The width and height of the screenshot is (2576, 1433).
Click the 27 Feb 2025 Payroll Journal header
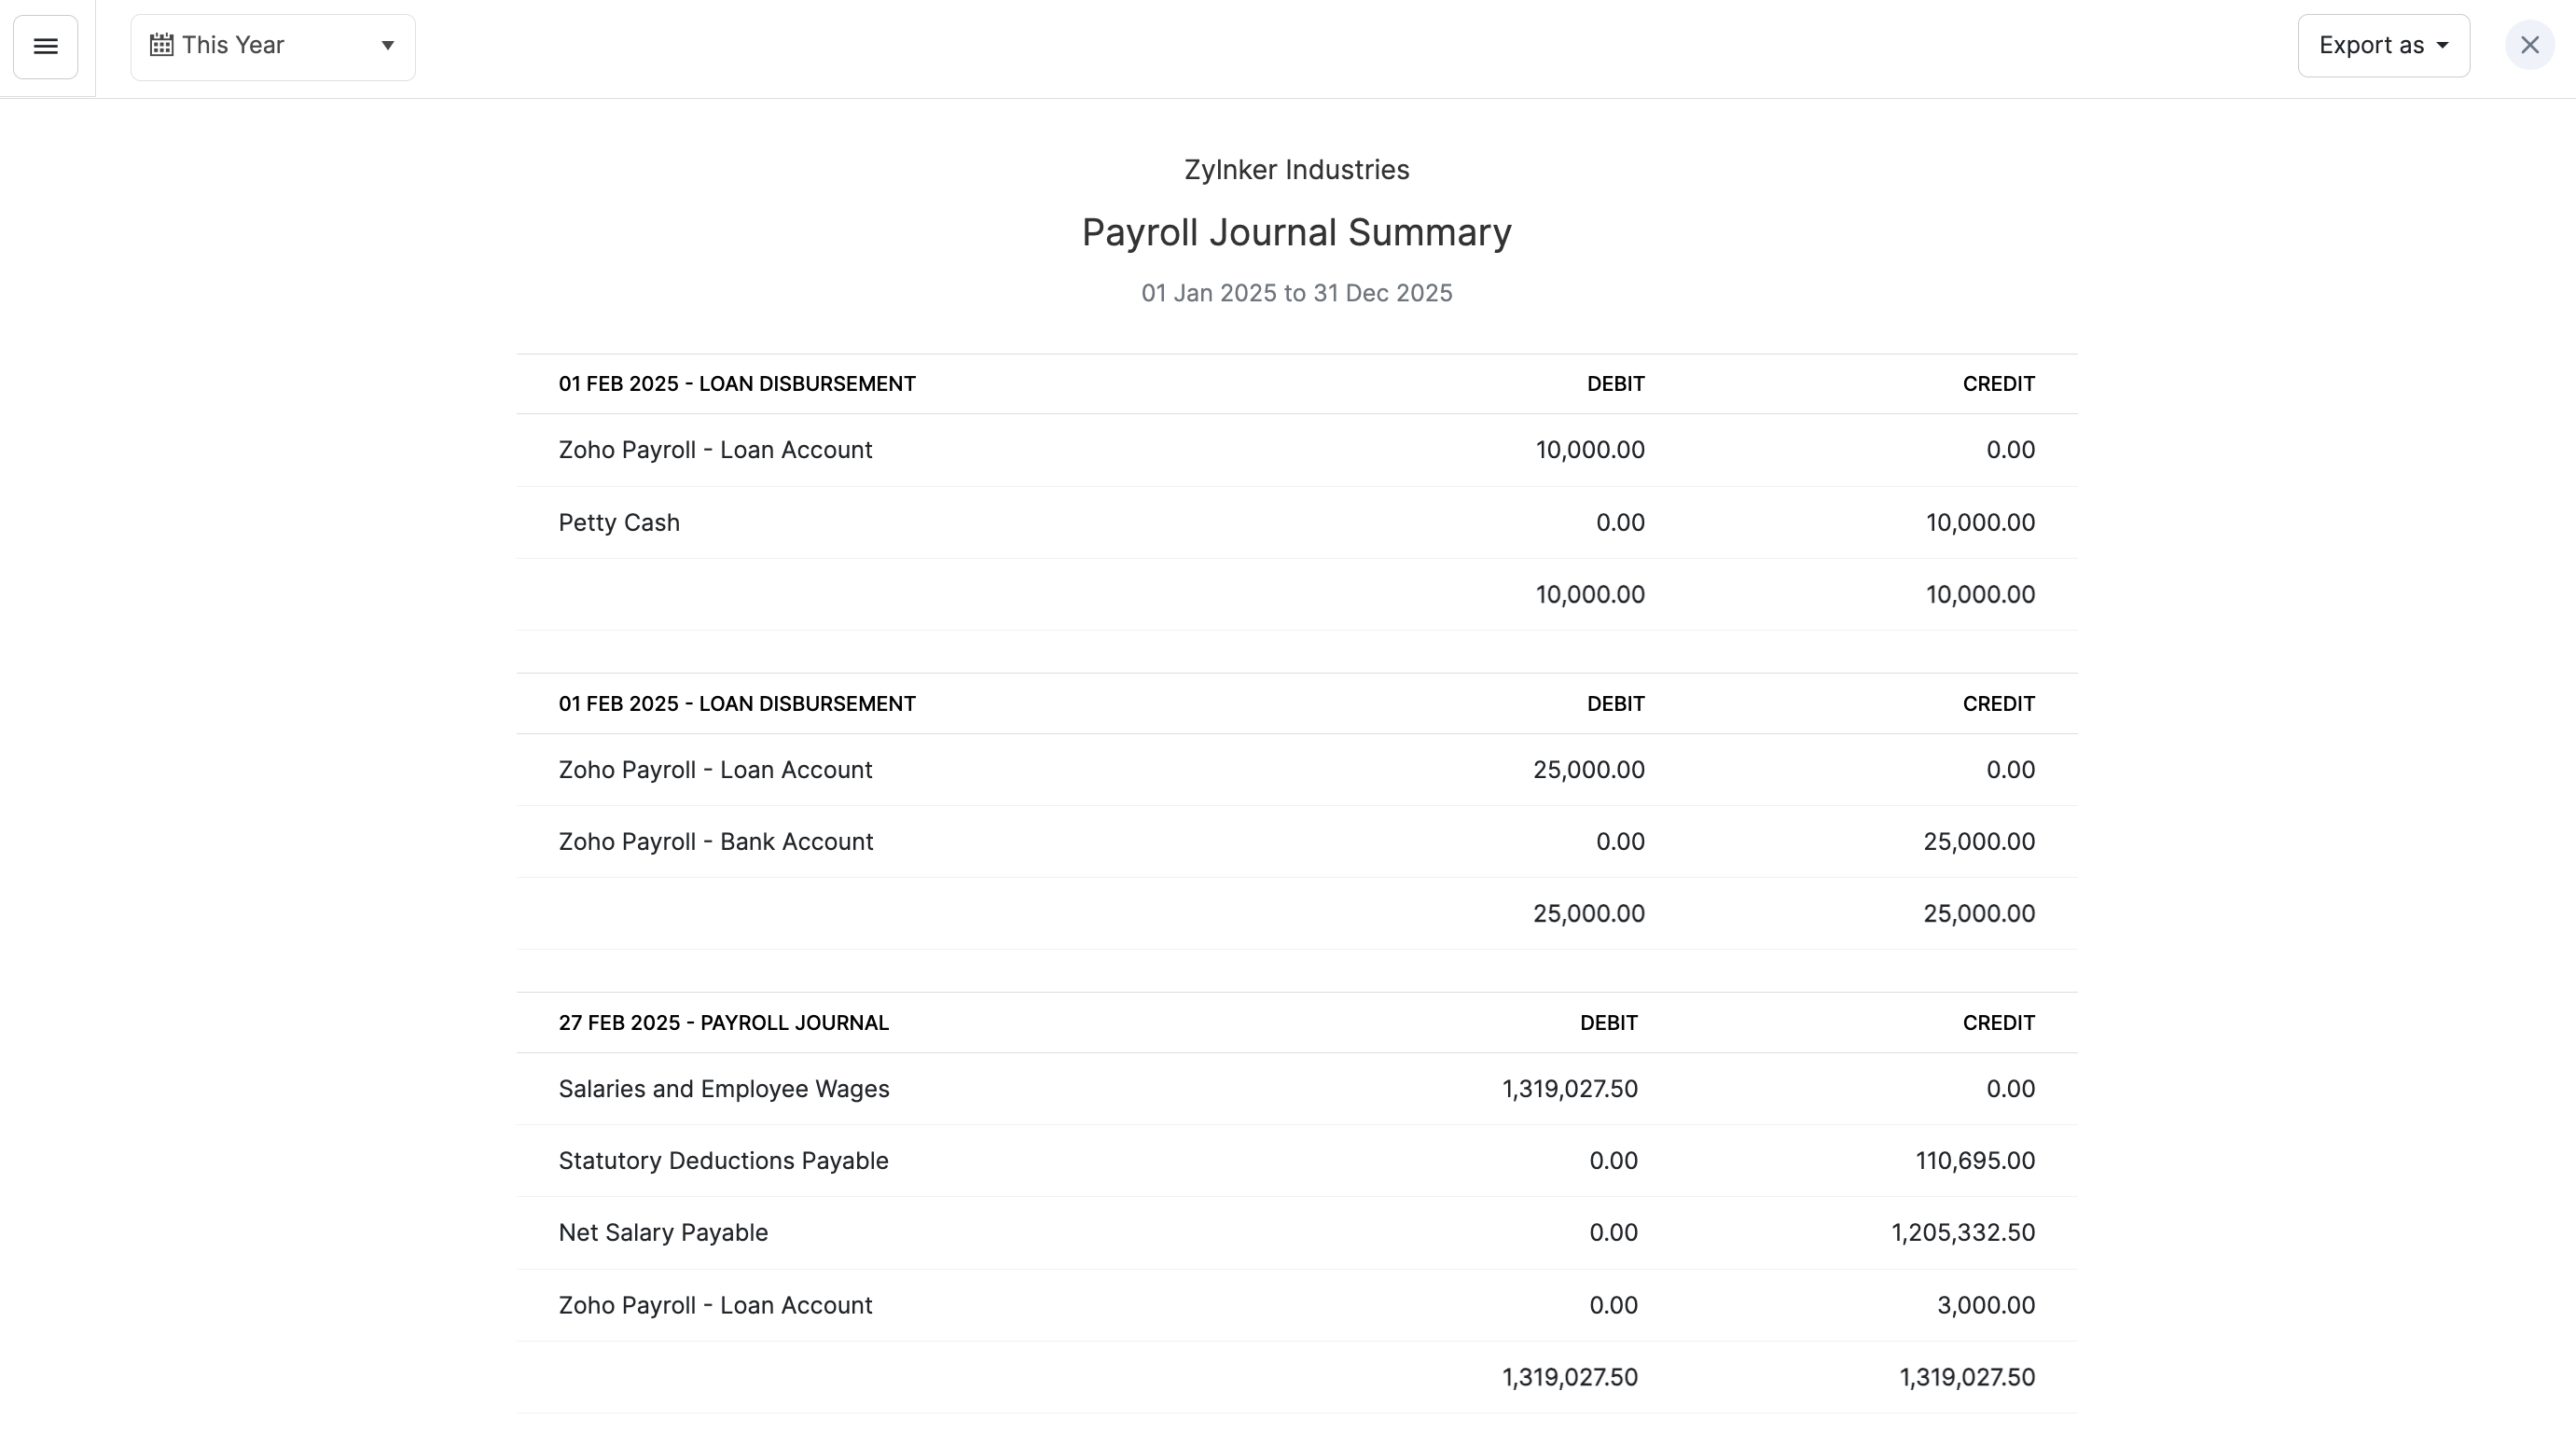pos(723,1023)
